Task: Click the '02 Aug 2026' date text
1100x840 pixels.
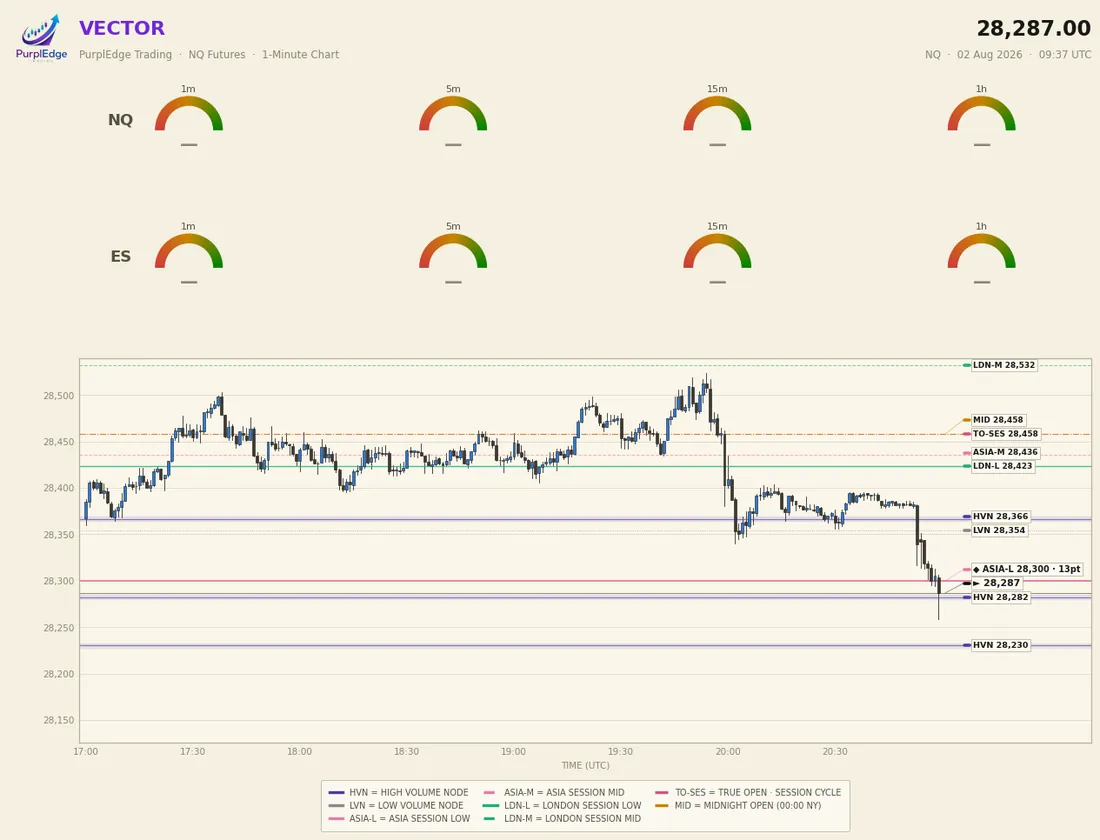Action: tap(989, 55)
